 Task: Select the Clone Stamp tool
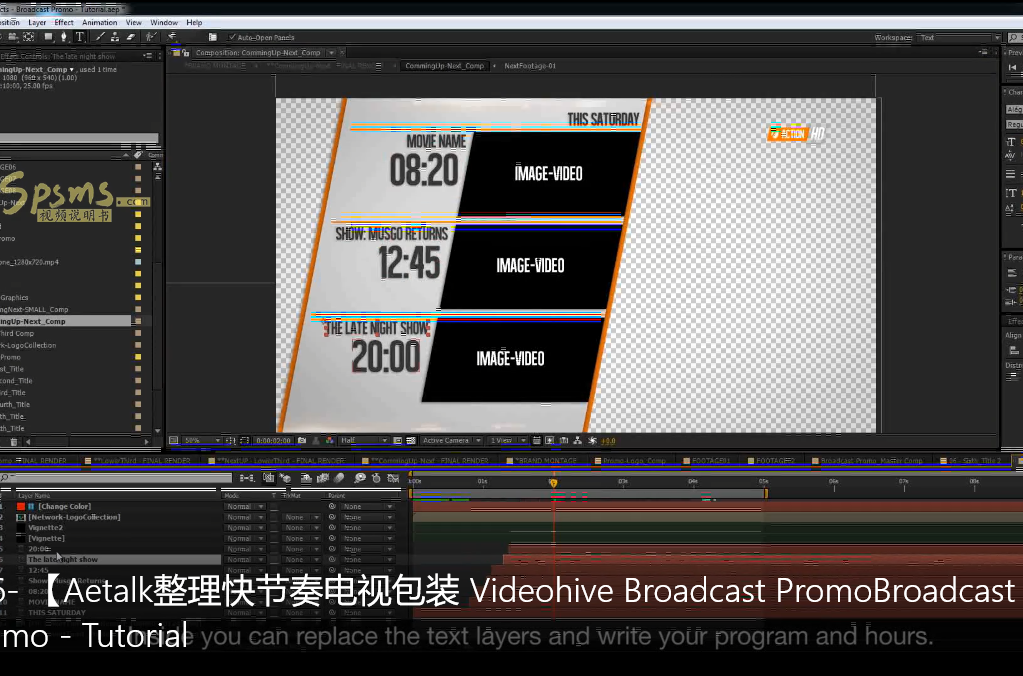point(115,37)
